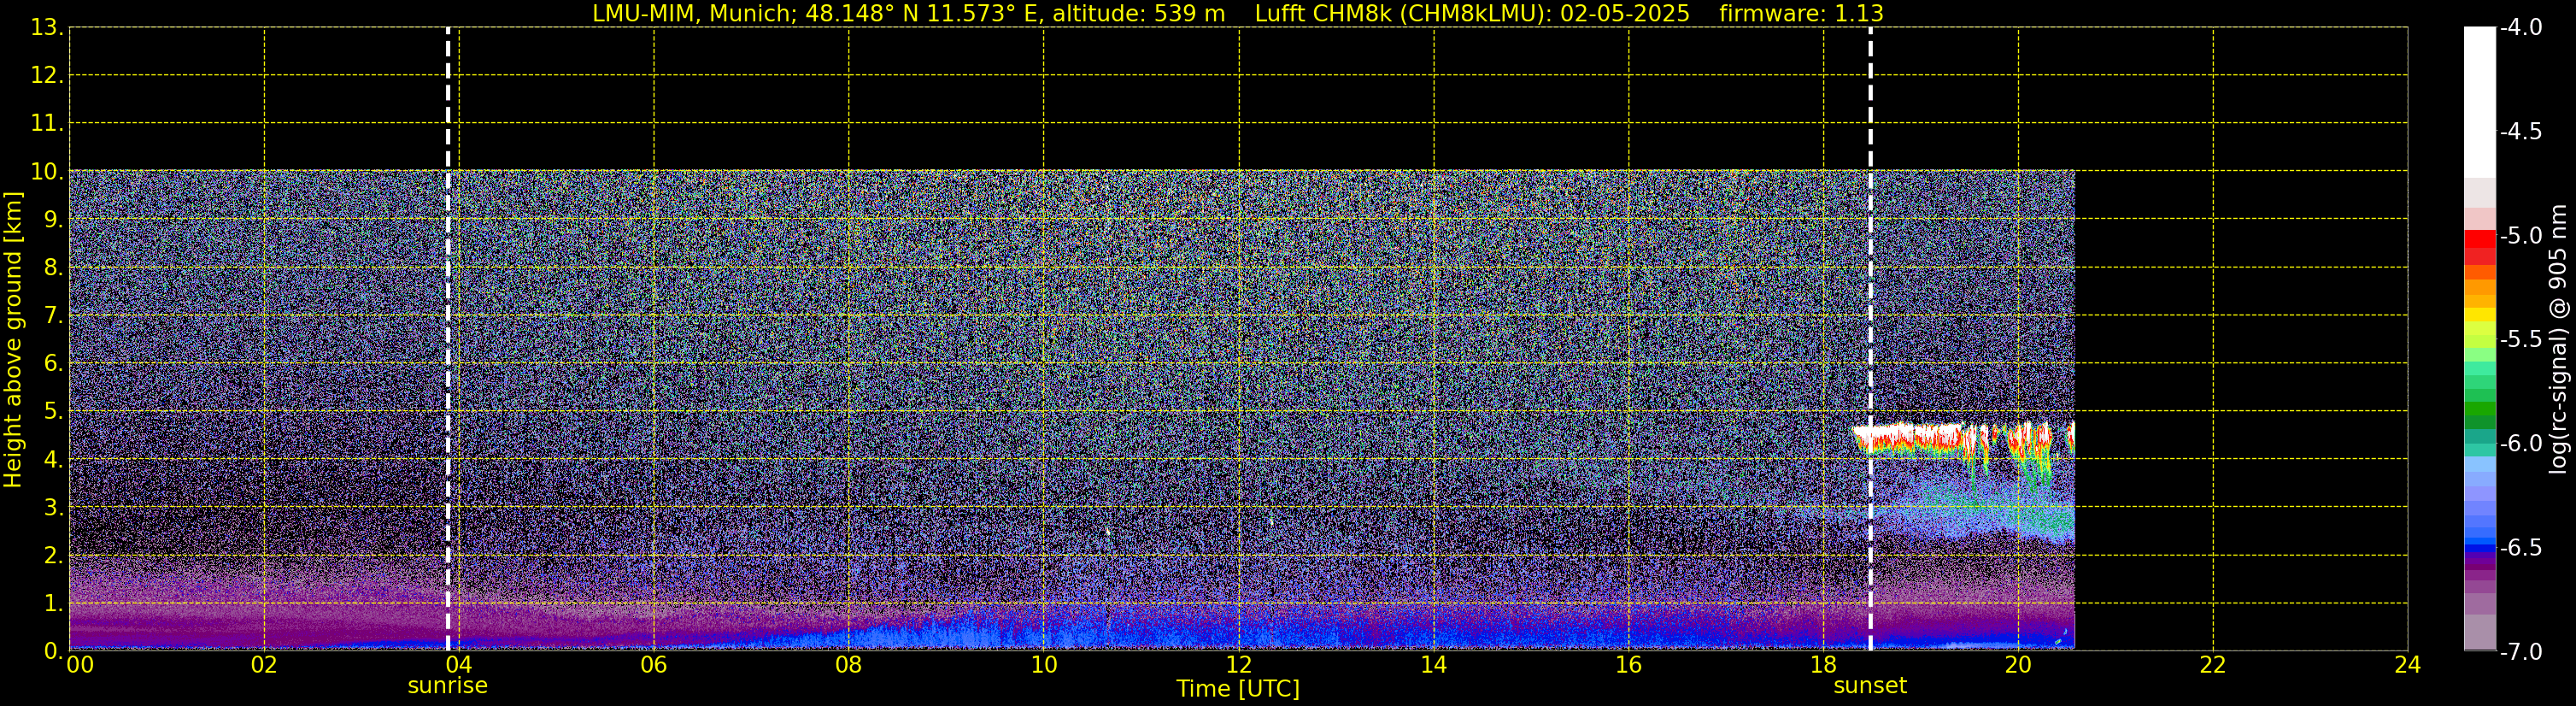Click the sunrise label below the time axis
2576x706 pixels.
[447, 686]
